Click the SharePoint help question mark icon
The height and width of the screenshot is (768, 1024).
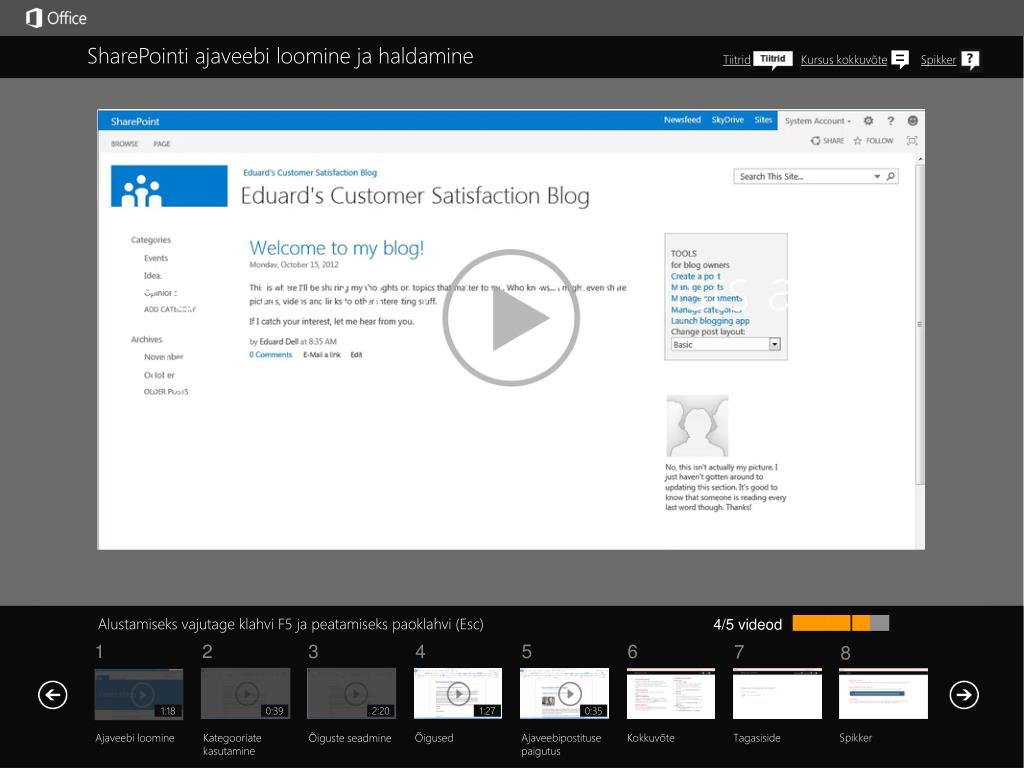point(890,121)
